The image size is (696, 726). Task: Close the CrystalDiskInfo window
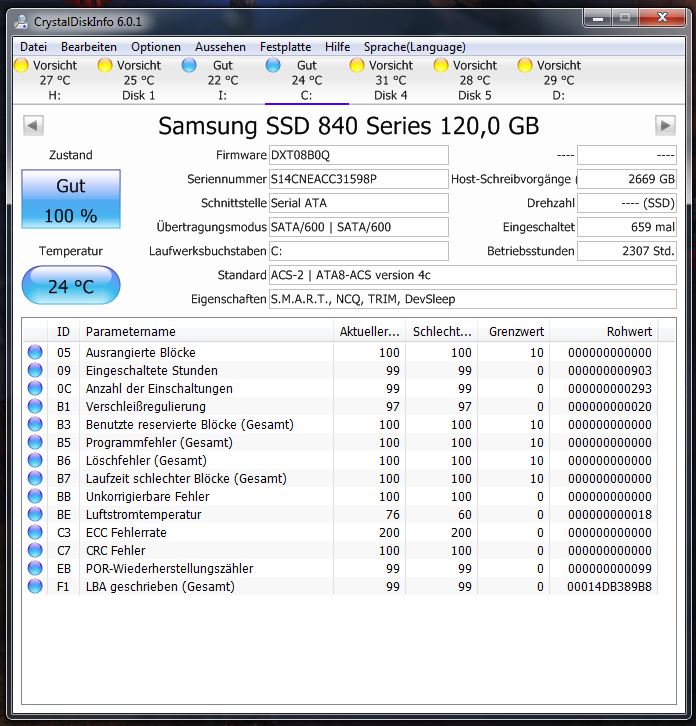click(x=662, y=19)
